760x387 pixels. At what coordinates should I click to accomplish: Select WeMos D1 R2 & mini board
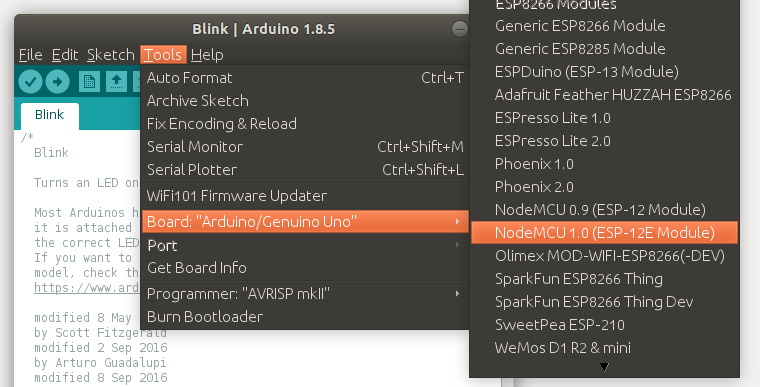(x=604, y=348)
